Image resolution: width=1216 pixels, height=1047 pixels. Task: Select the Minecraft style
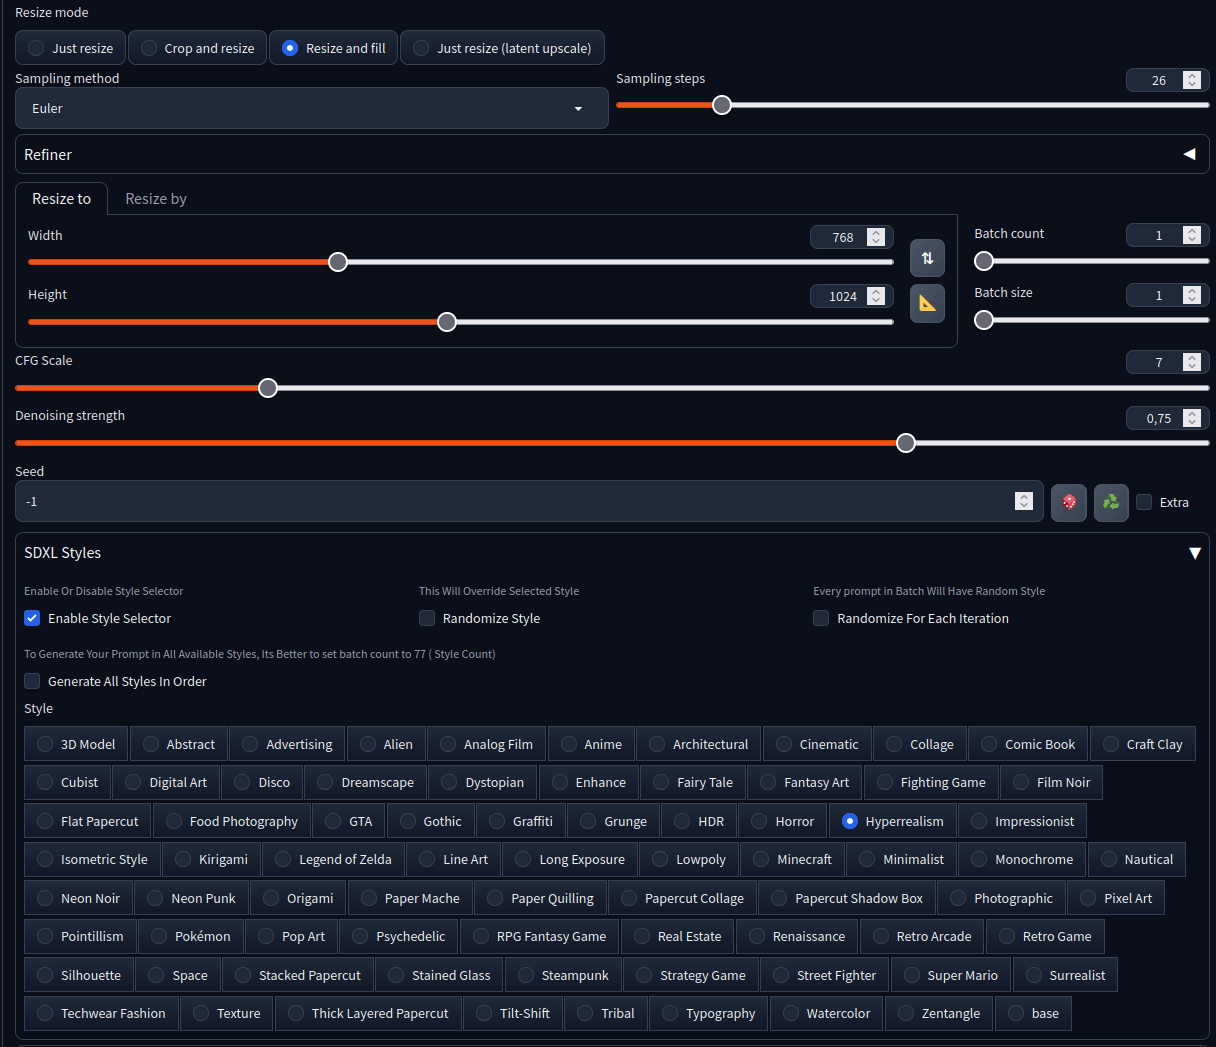pyautogui.click(x=792, y=859)
